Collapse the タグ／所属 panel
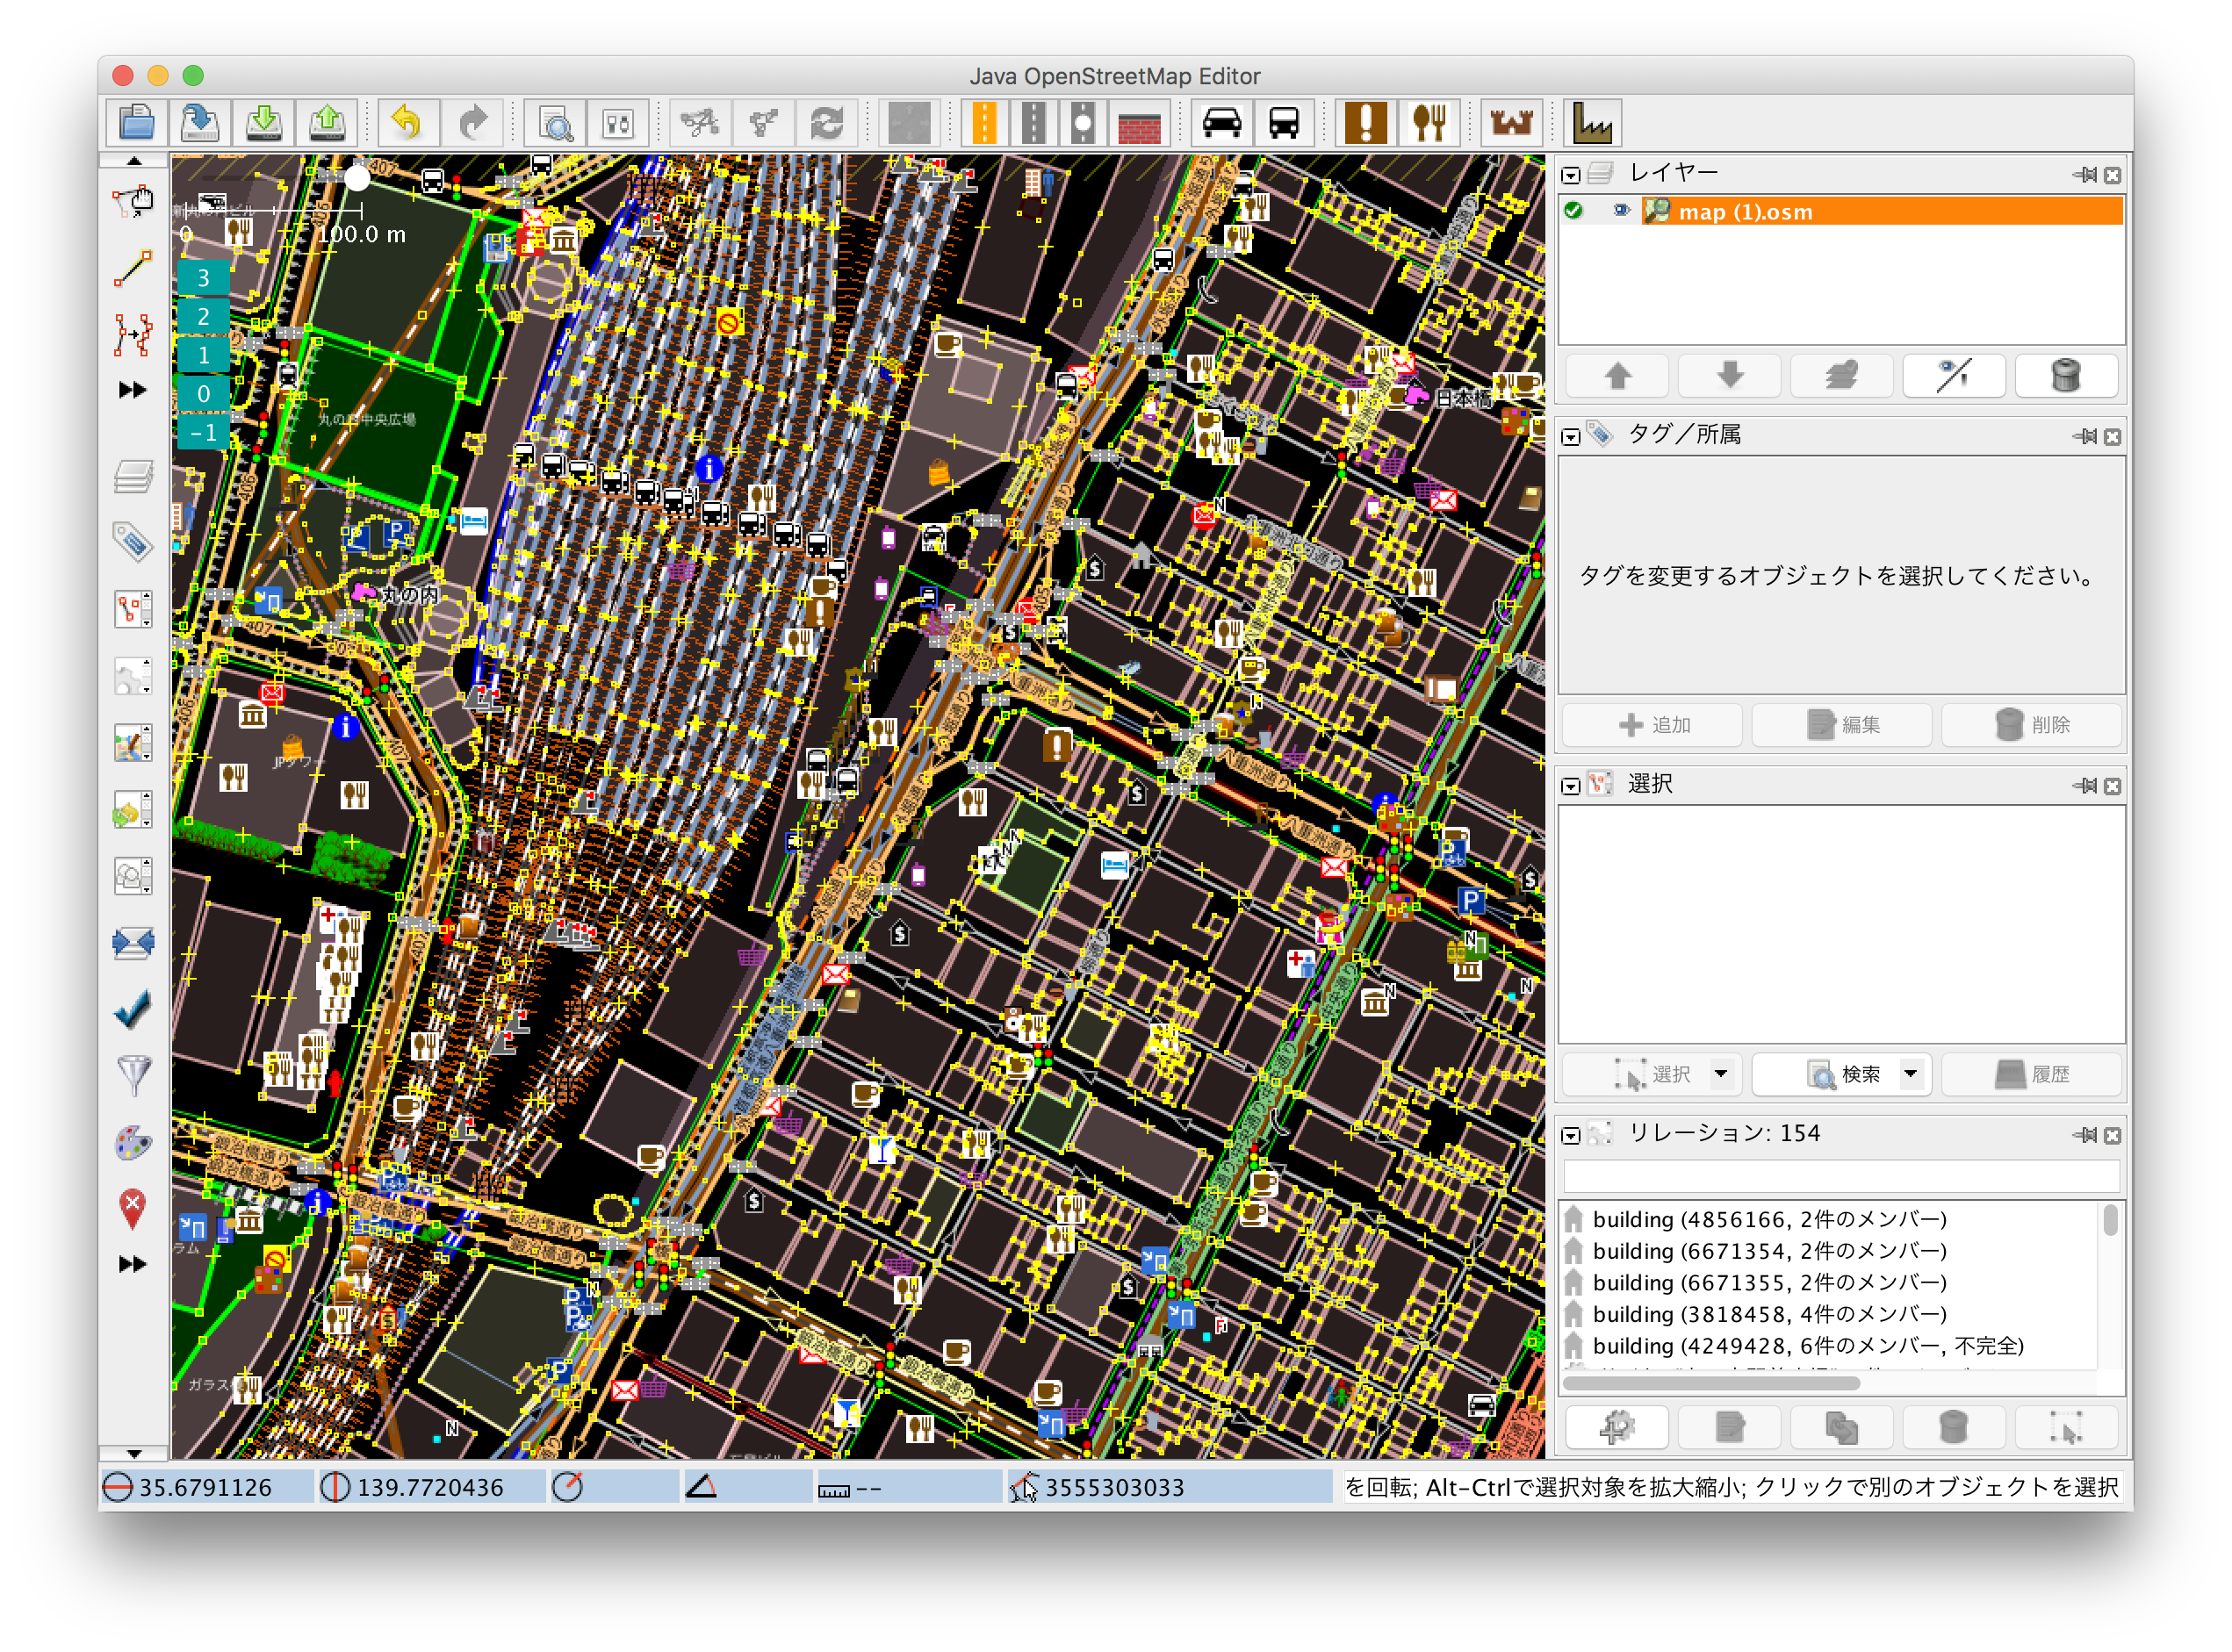Screen dimensions: 2232x1652 [x=1571, y=437]
